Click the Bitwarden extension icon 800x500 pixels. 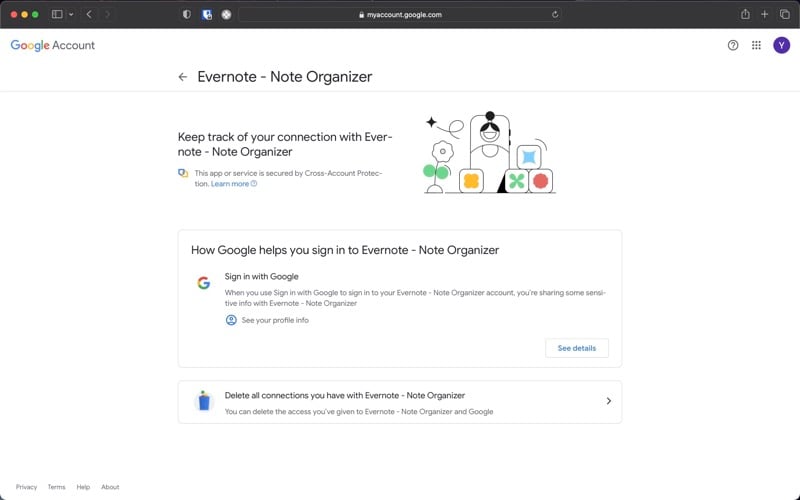tap(207, 14)
